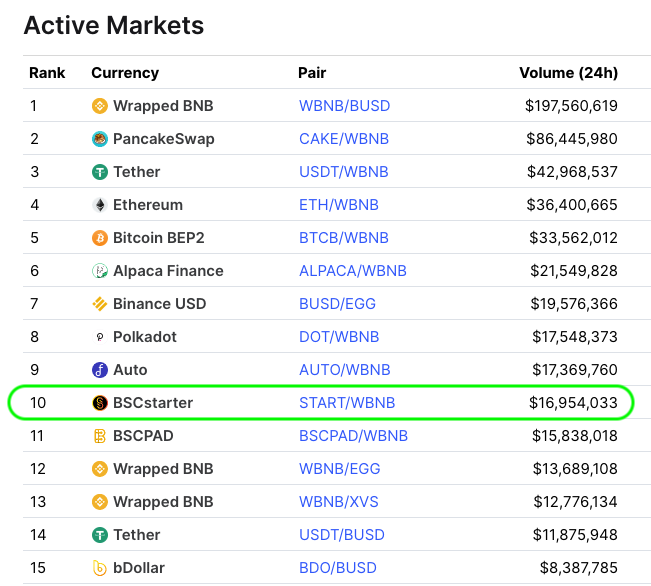Click the Auto blue icon
The width and height of the screenshot is (651, 586).
pyautogui.click(x=100, y=370)
